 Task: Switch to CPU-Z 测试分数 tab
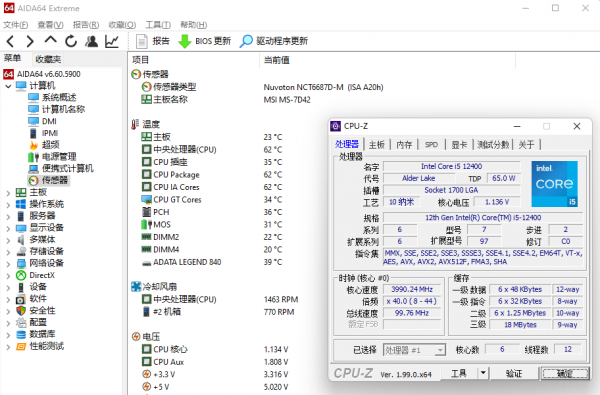[x=493, y=144]
